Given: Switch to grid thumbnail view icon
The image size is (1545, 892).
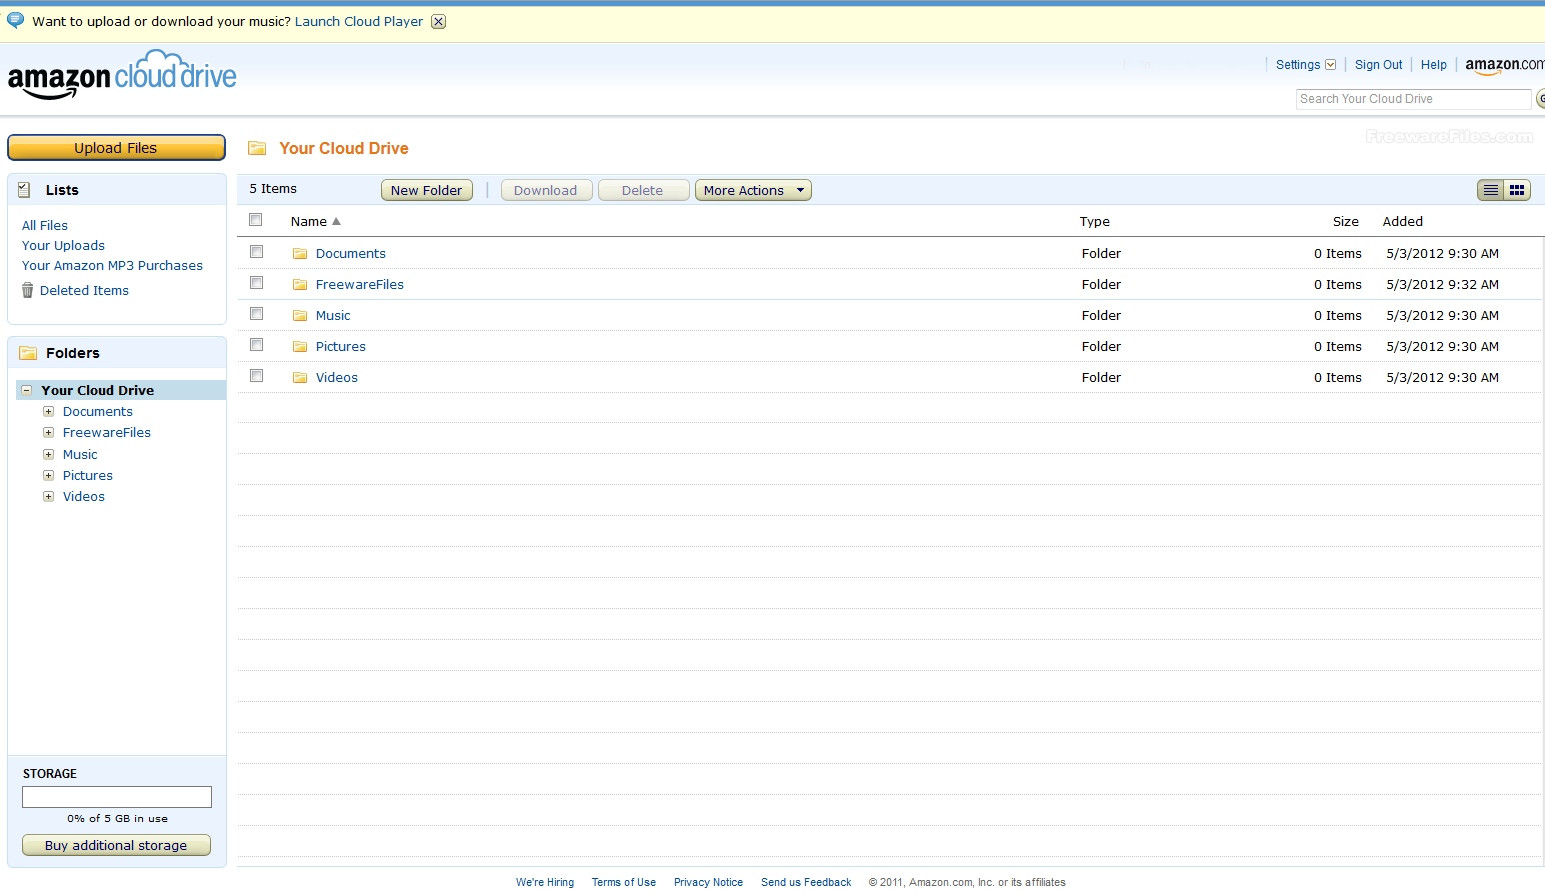Looking at the screenshot, I should 1517,190.
